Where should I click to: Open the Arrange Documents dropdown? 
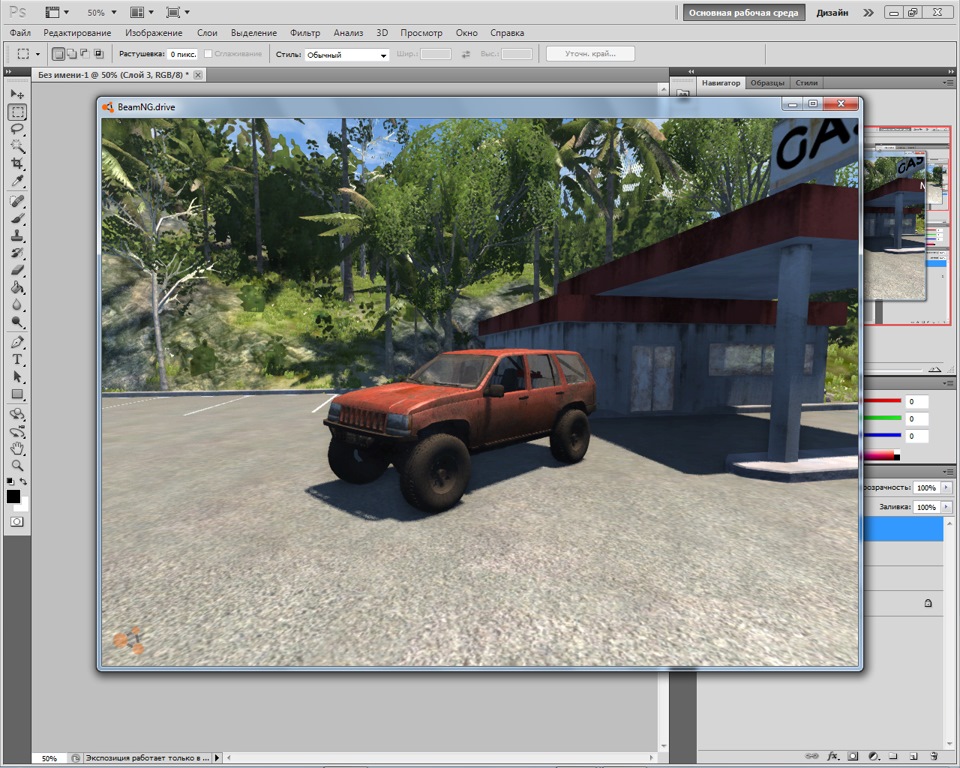[141, 12]
